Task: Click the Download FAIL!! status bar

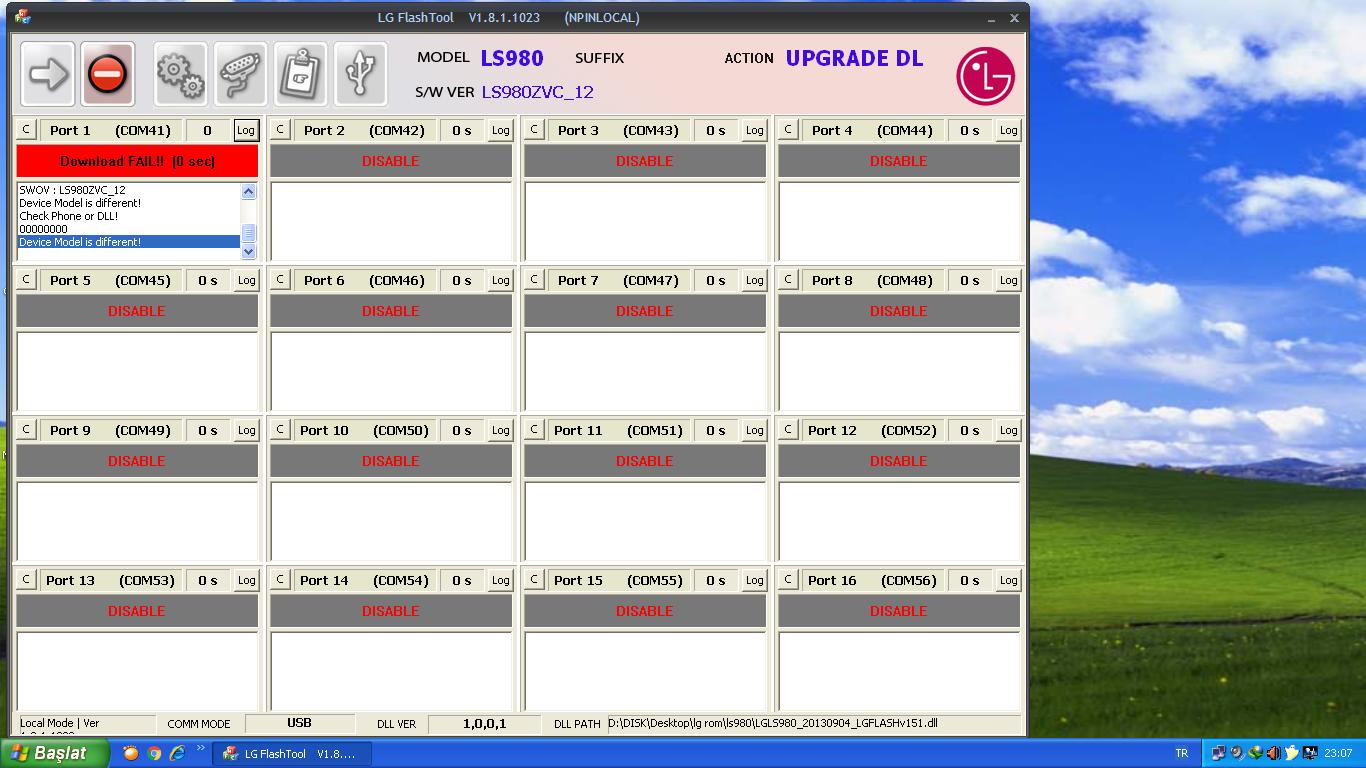Action: coord(137,161)
